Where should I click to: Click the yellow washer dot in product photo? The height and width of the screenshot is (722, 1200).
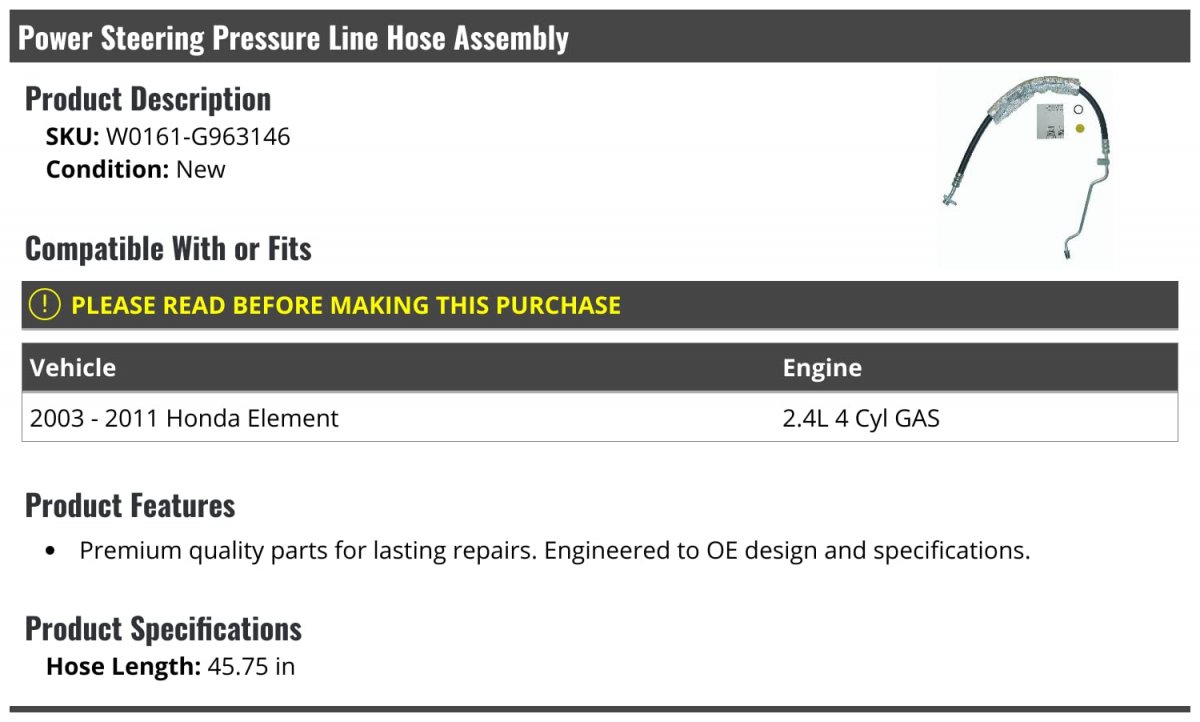pyautogui.click(x=1080, y=129)
